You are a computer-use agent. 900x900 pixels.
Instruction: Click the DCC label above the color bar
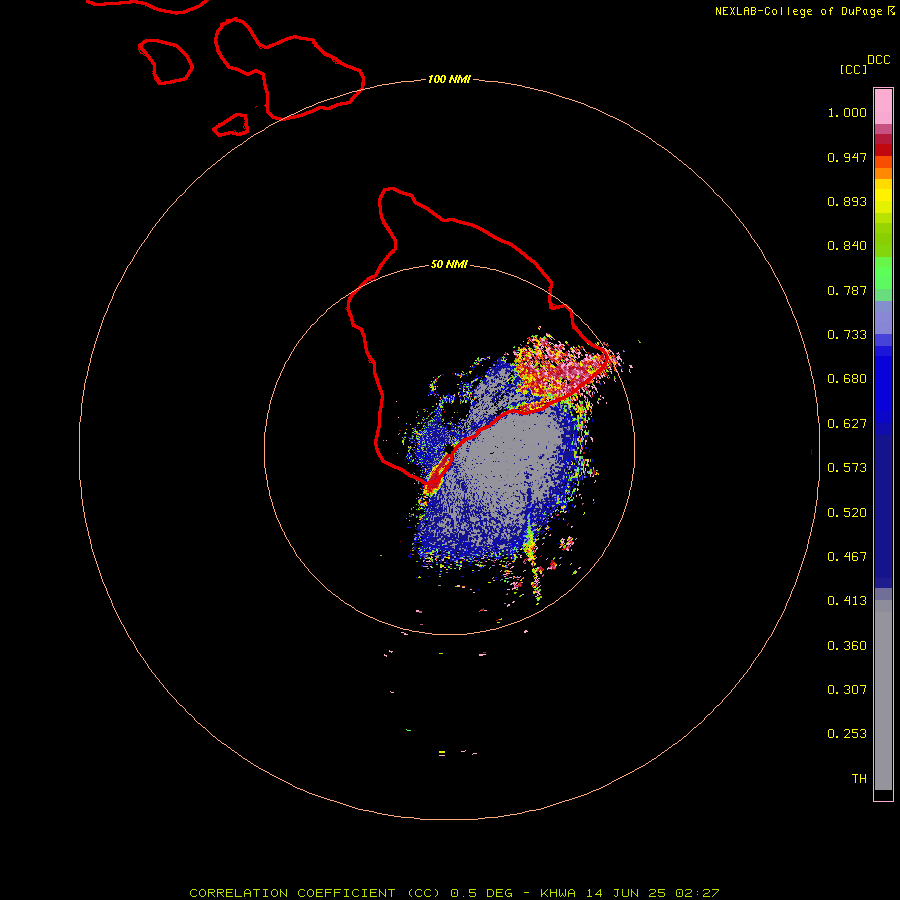879,60
